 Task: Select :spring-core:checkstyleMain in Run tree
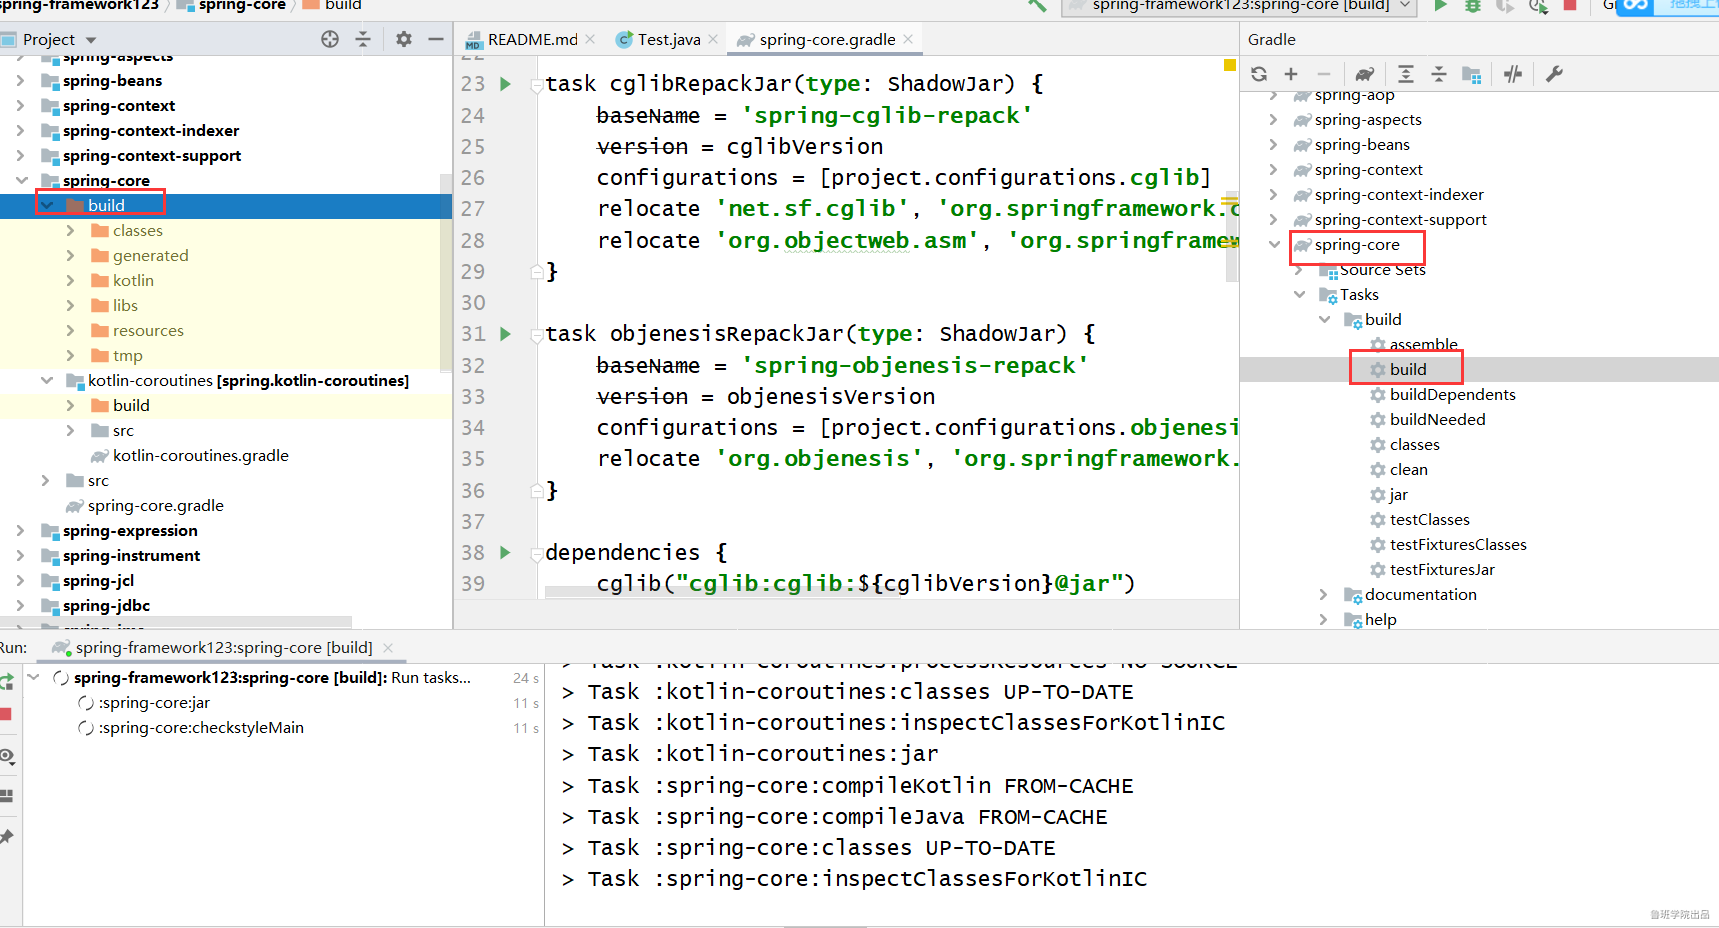(x=201, y=728)
